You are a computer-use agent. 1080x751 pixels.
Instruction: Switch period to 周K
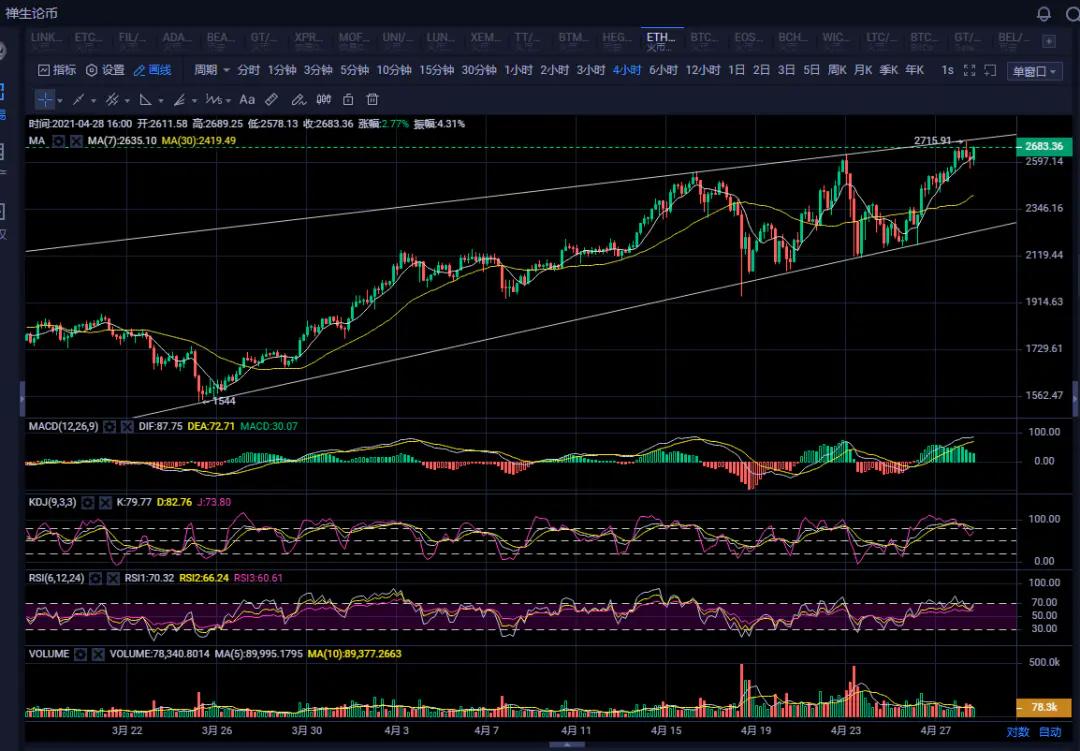coord(837,70)
